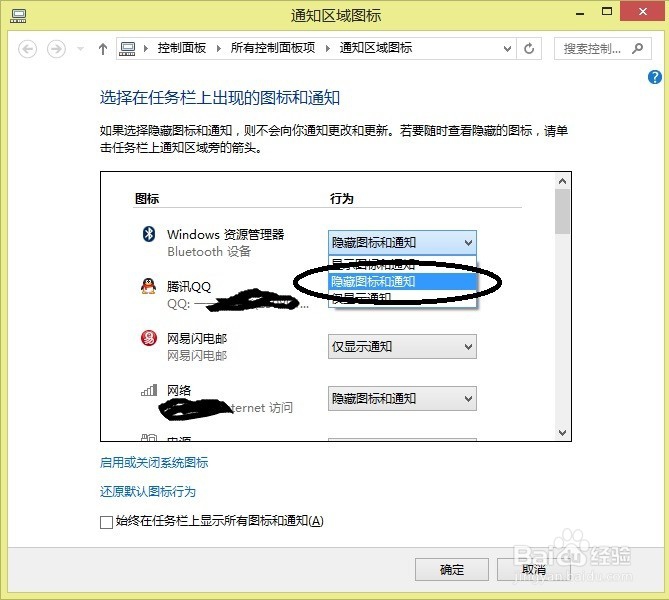This screenshot has height=600, width=669.
Task: Click the window icon in the title bar
Action: 18,16
